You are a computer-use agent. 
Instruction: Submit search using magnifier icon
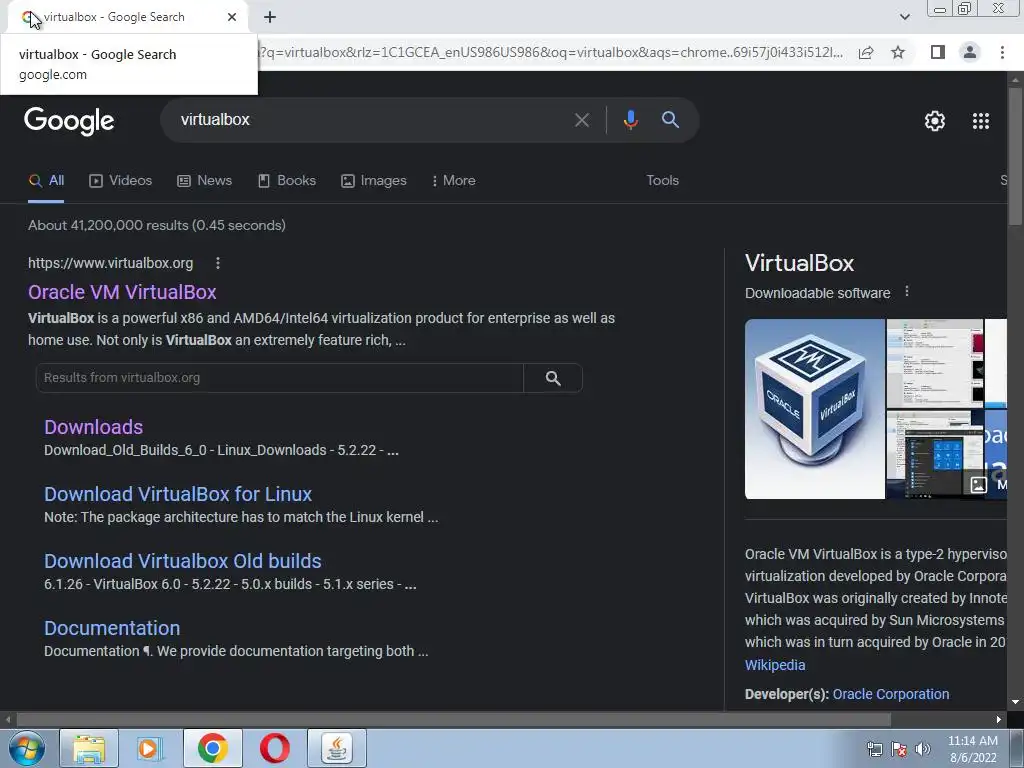coord(670,120)
